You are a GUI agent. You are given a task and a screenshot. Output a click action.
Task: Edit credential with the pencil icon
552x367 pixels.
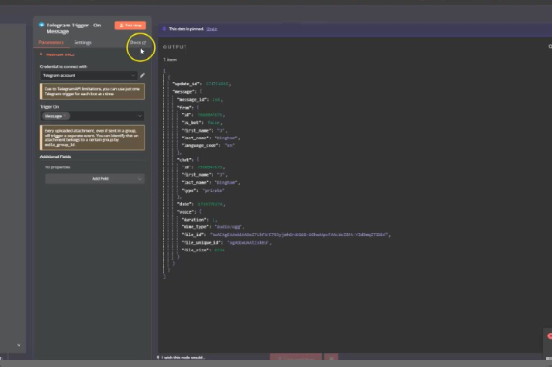click(142, 75)
